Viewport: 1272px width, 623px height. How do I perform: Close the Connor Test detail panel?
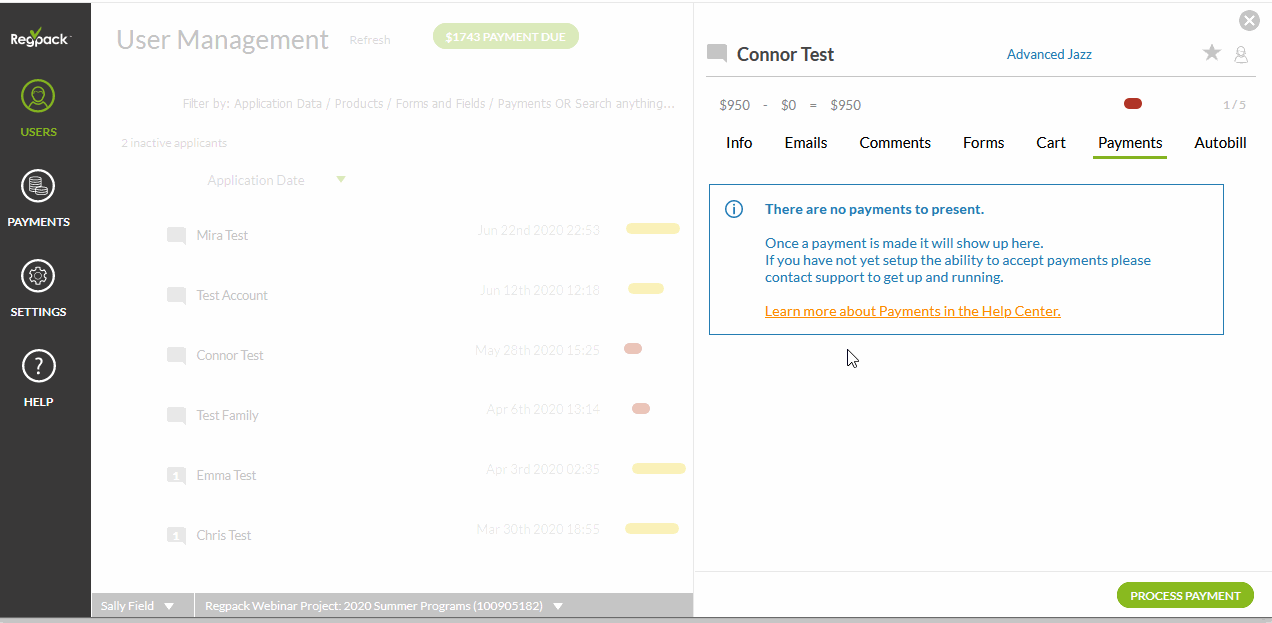tap(1249, 21)
